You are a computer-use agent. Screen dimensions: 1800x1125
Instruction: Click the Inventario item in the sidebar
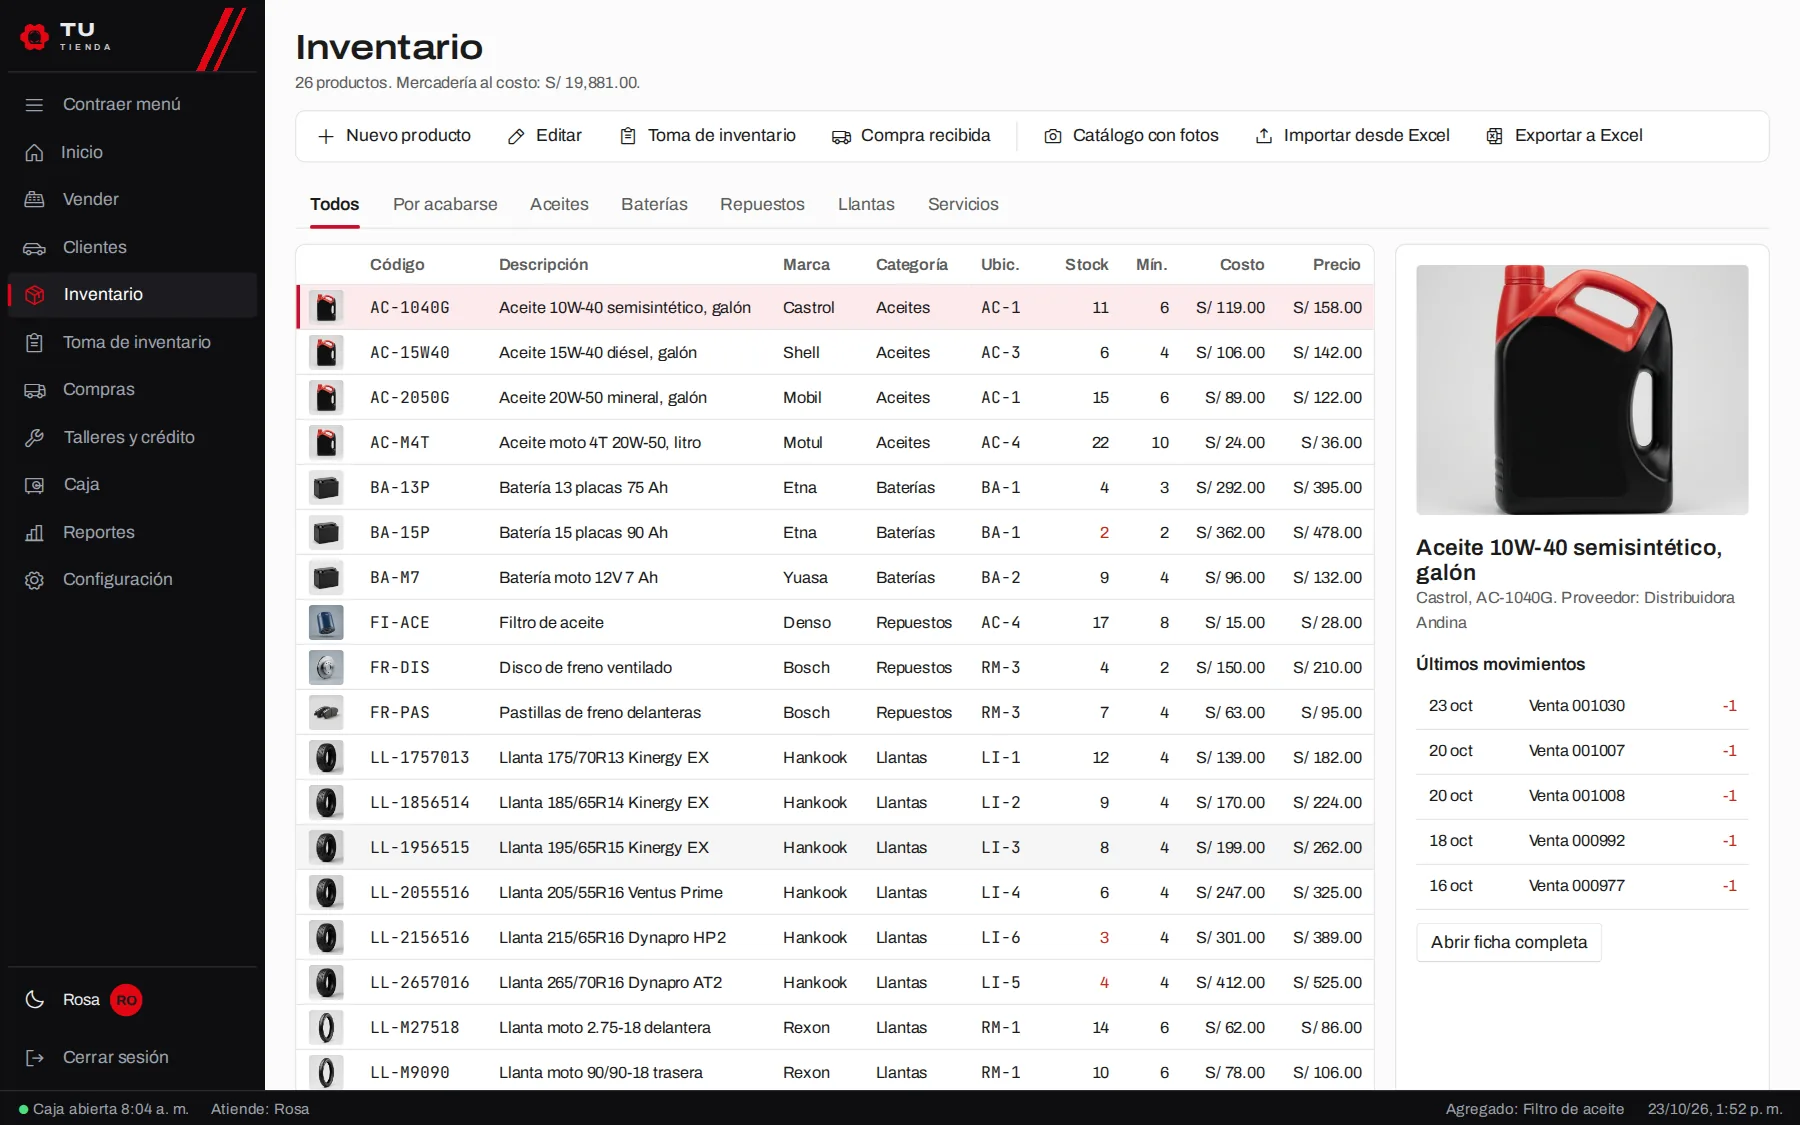132,295
